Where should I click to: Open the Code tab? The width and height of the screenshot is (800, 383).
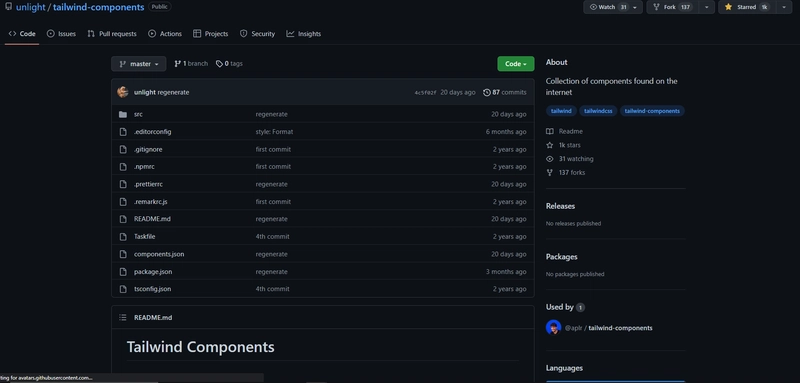click(22, 34)
